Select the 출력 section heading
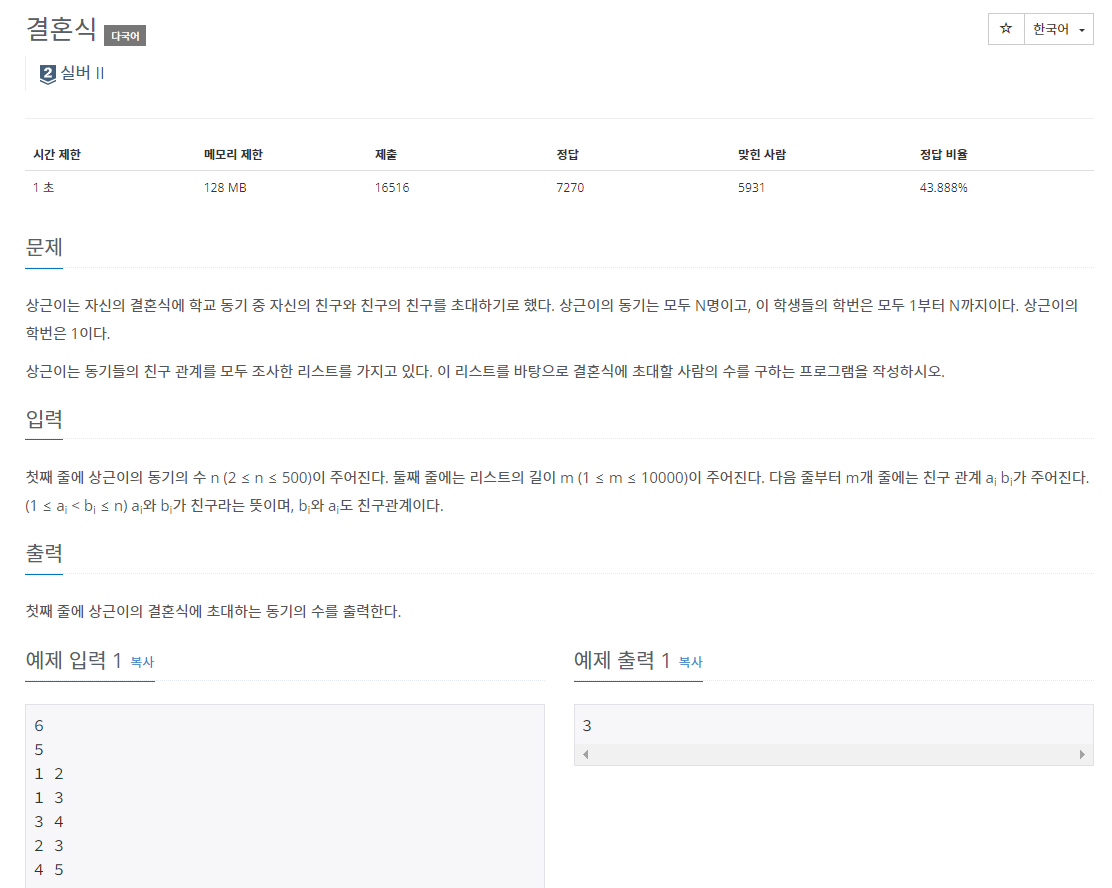The image size is (1112, 888). click(x=45, y=552)
